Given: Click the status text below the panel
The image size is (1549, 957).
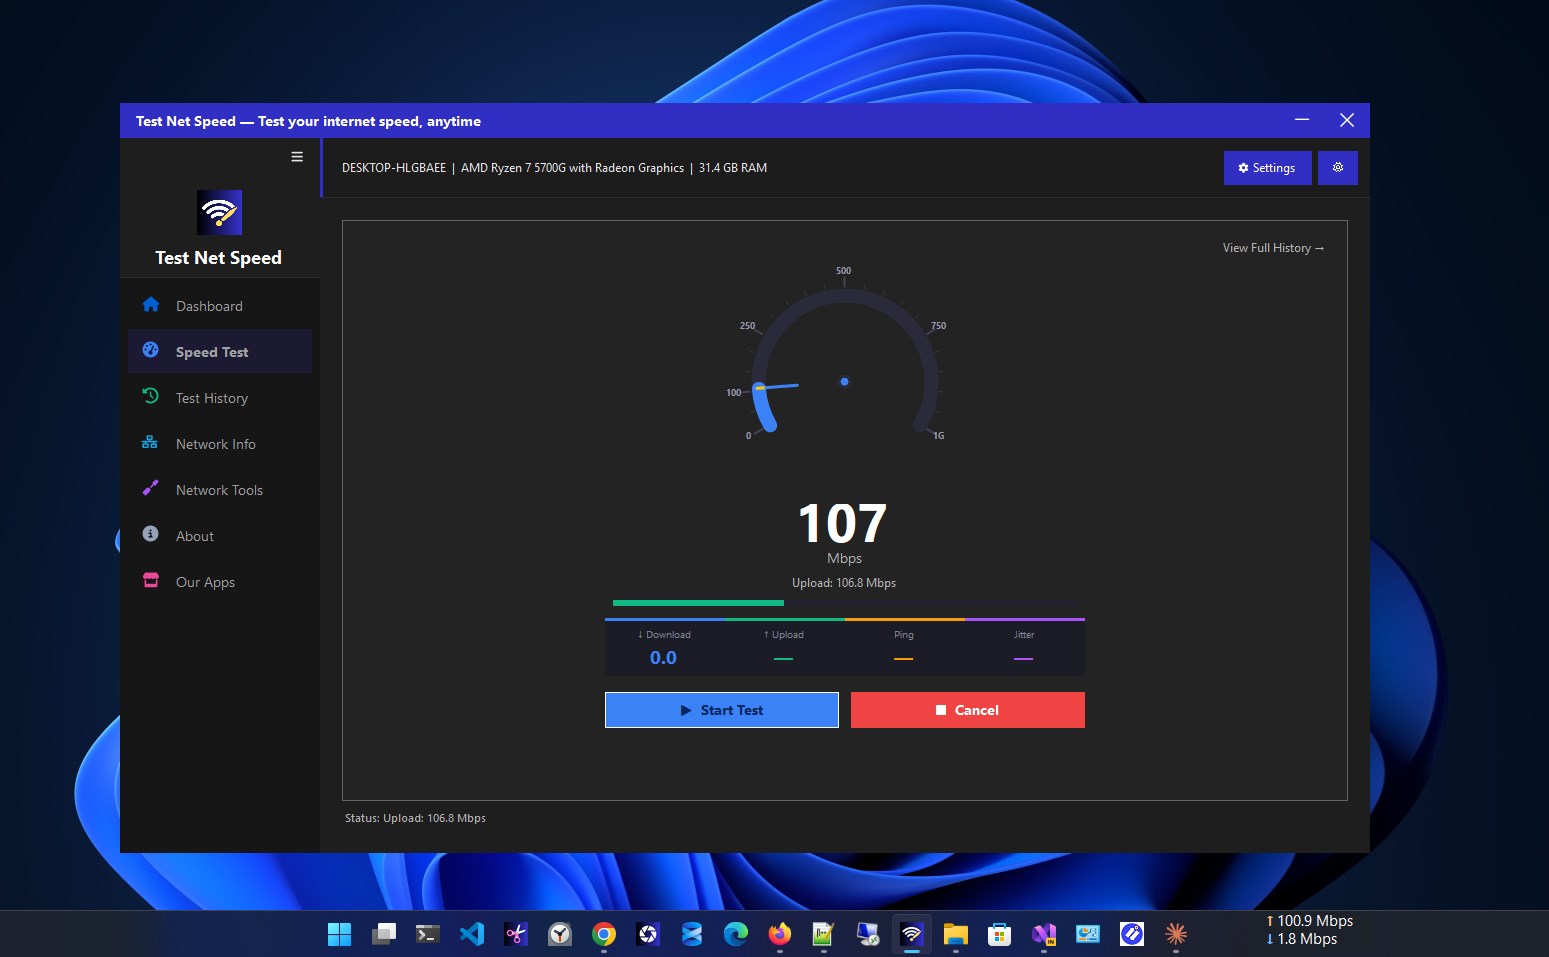Looking at the screenshot, I should click(415, 818).
